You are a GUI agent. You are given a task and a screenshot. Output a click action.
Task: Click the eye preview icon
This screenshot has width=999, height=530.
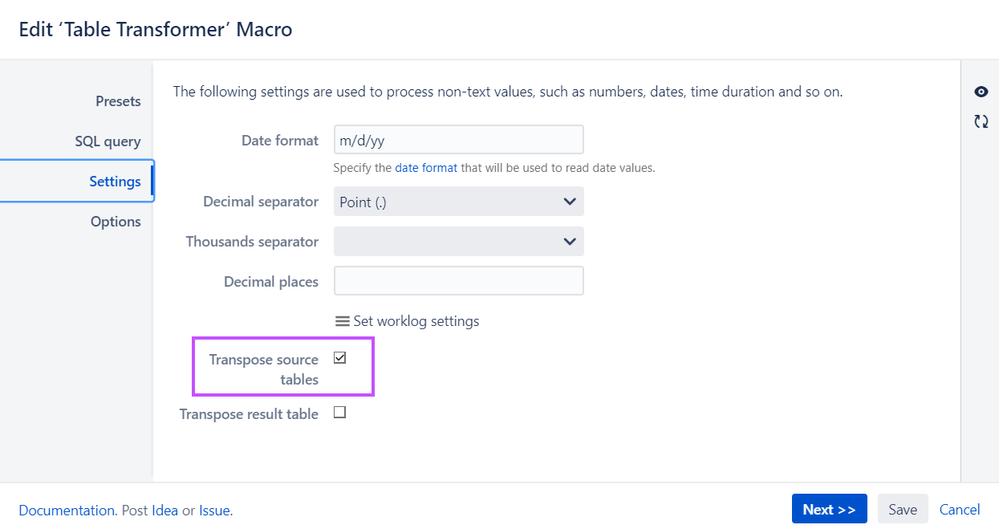tap(981, 92)
